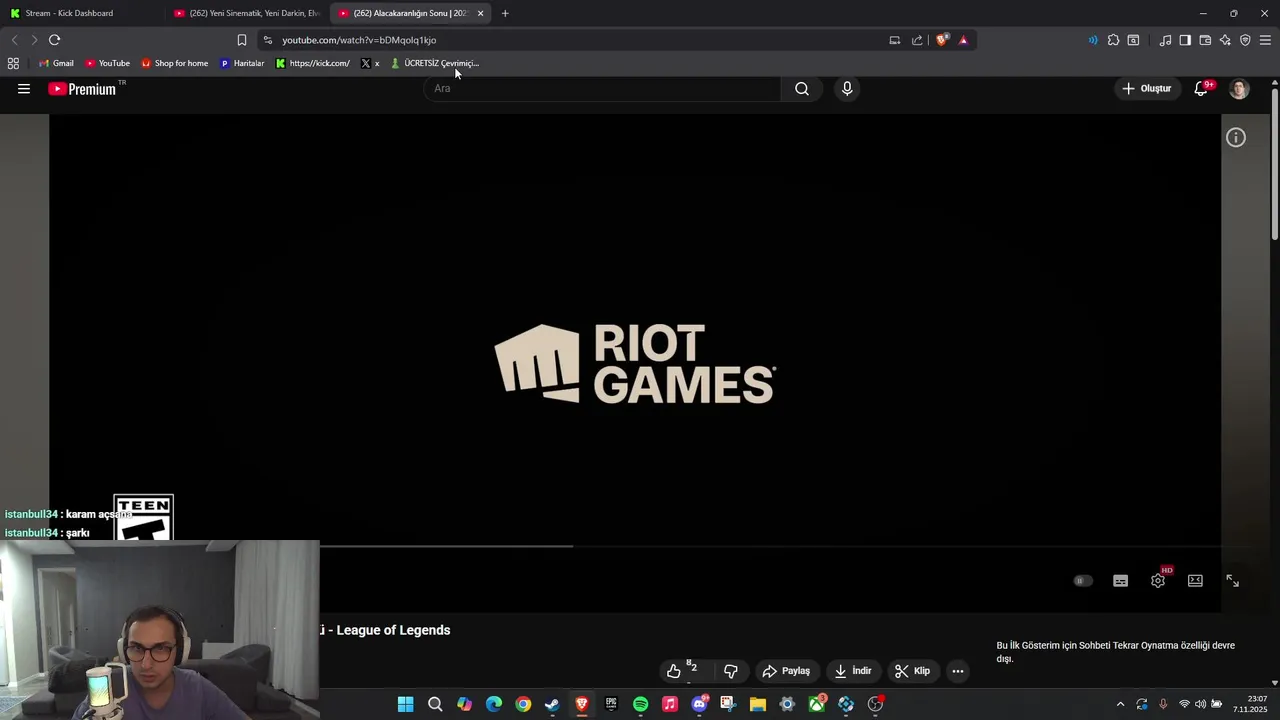Open the Brave playlist music icon

[x=1165, y=40]
